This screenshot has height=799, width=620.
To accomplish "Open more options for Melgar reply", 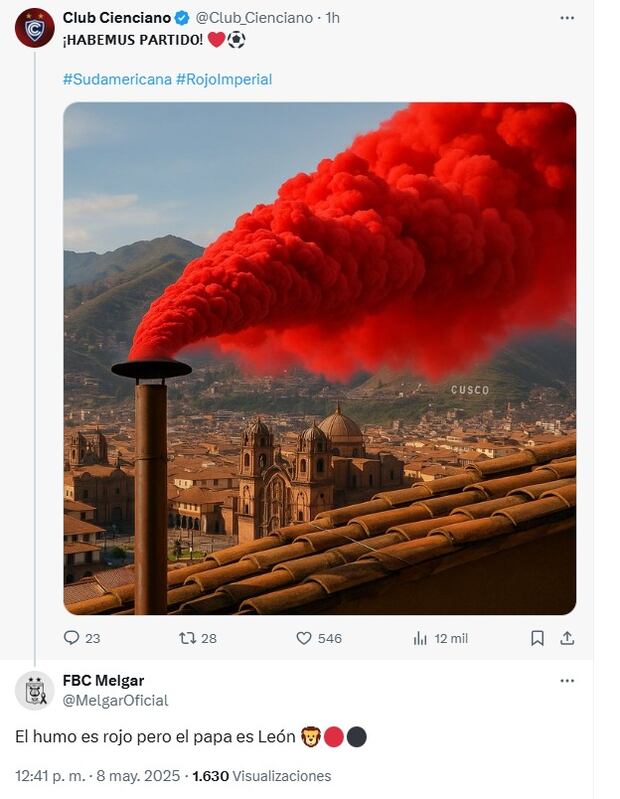I will point(567,681).
